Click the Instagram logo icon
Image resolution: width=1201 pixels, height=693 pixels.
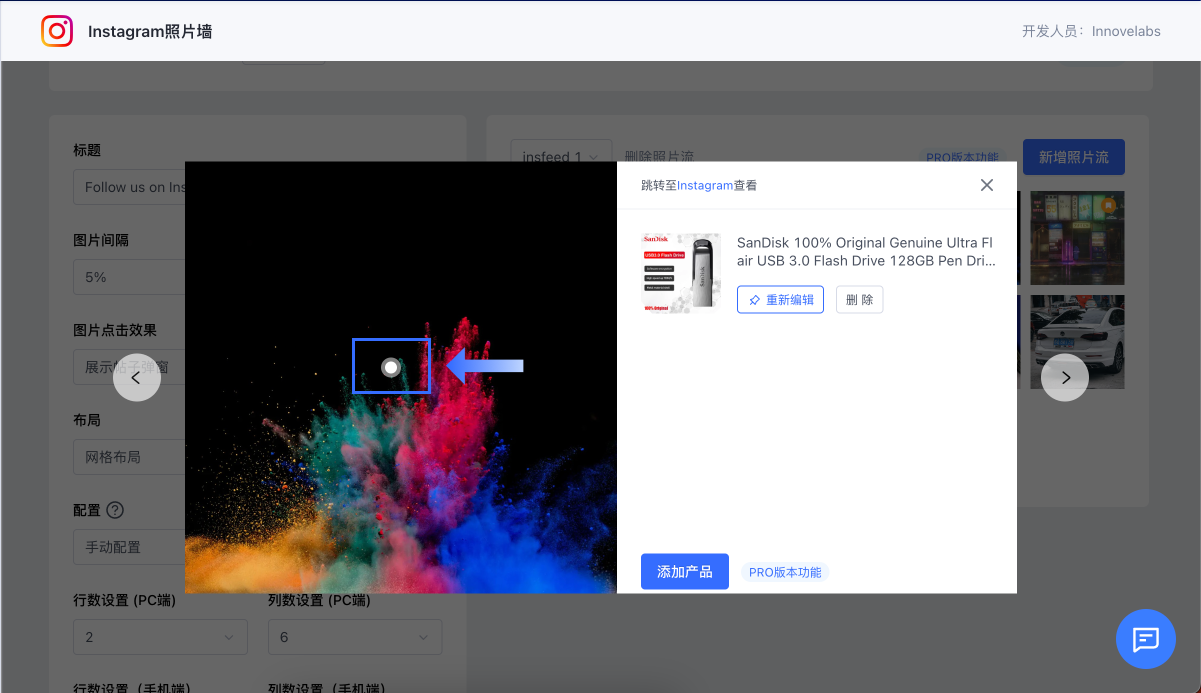57,31
